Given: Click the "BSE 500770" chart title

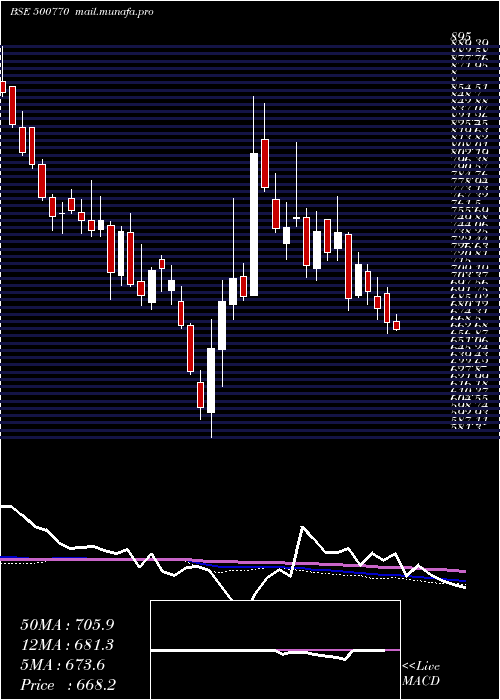Looking at the screenshot, I should coord(40,12).
